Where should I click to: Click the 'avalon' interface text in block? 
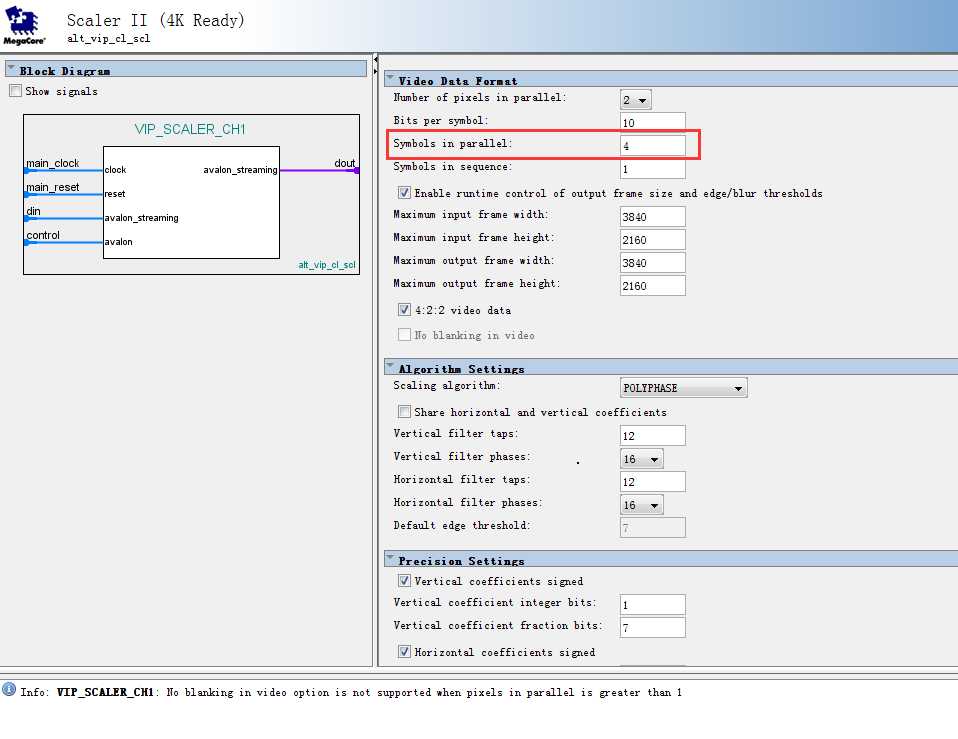pos(119,242)
